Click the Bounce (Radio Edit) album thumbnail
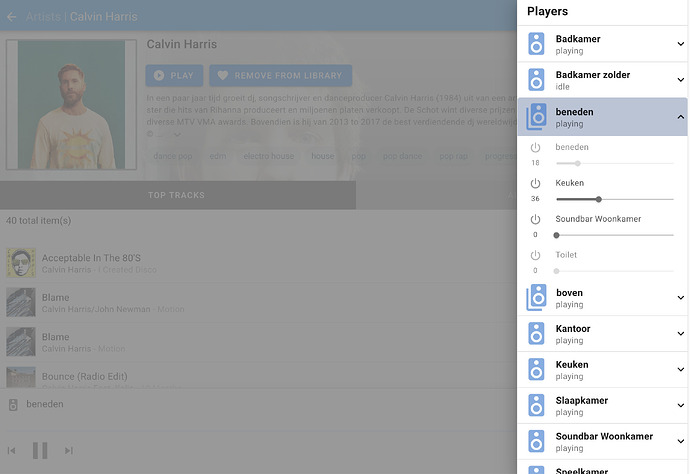Screen dimensions: 690x474 point(21,378)
